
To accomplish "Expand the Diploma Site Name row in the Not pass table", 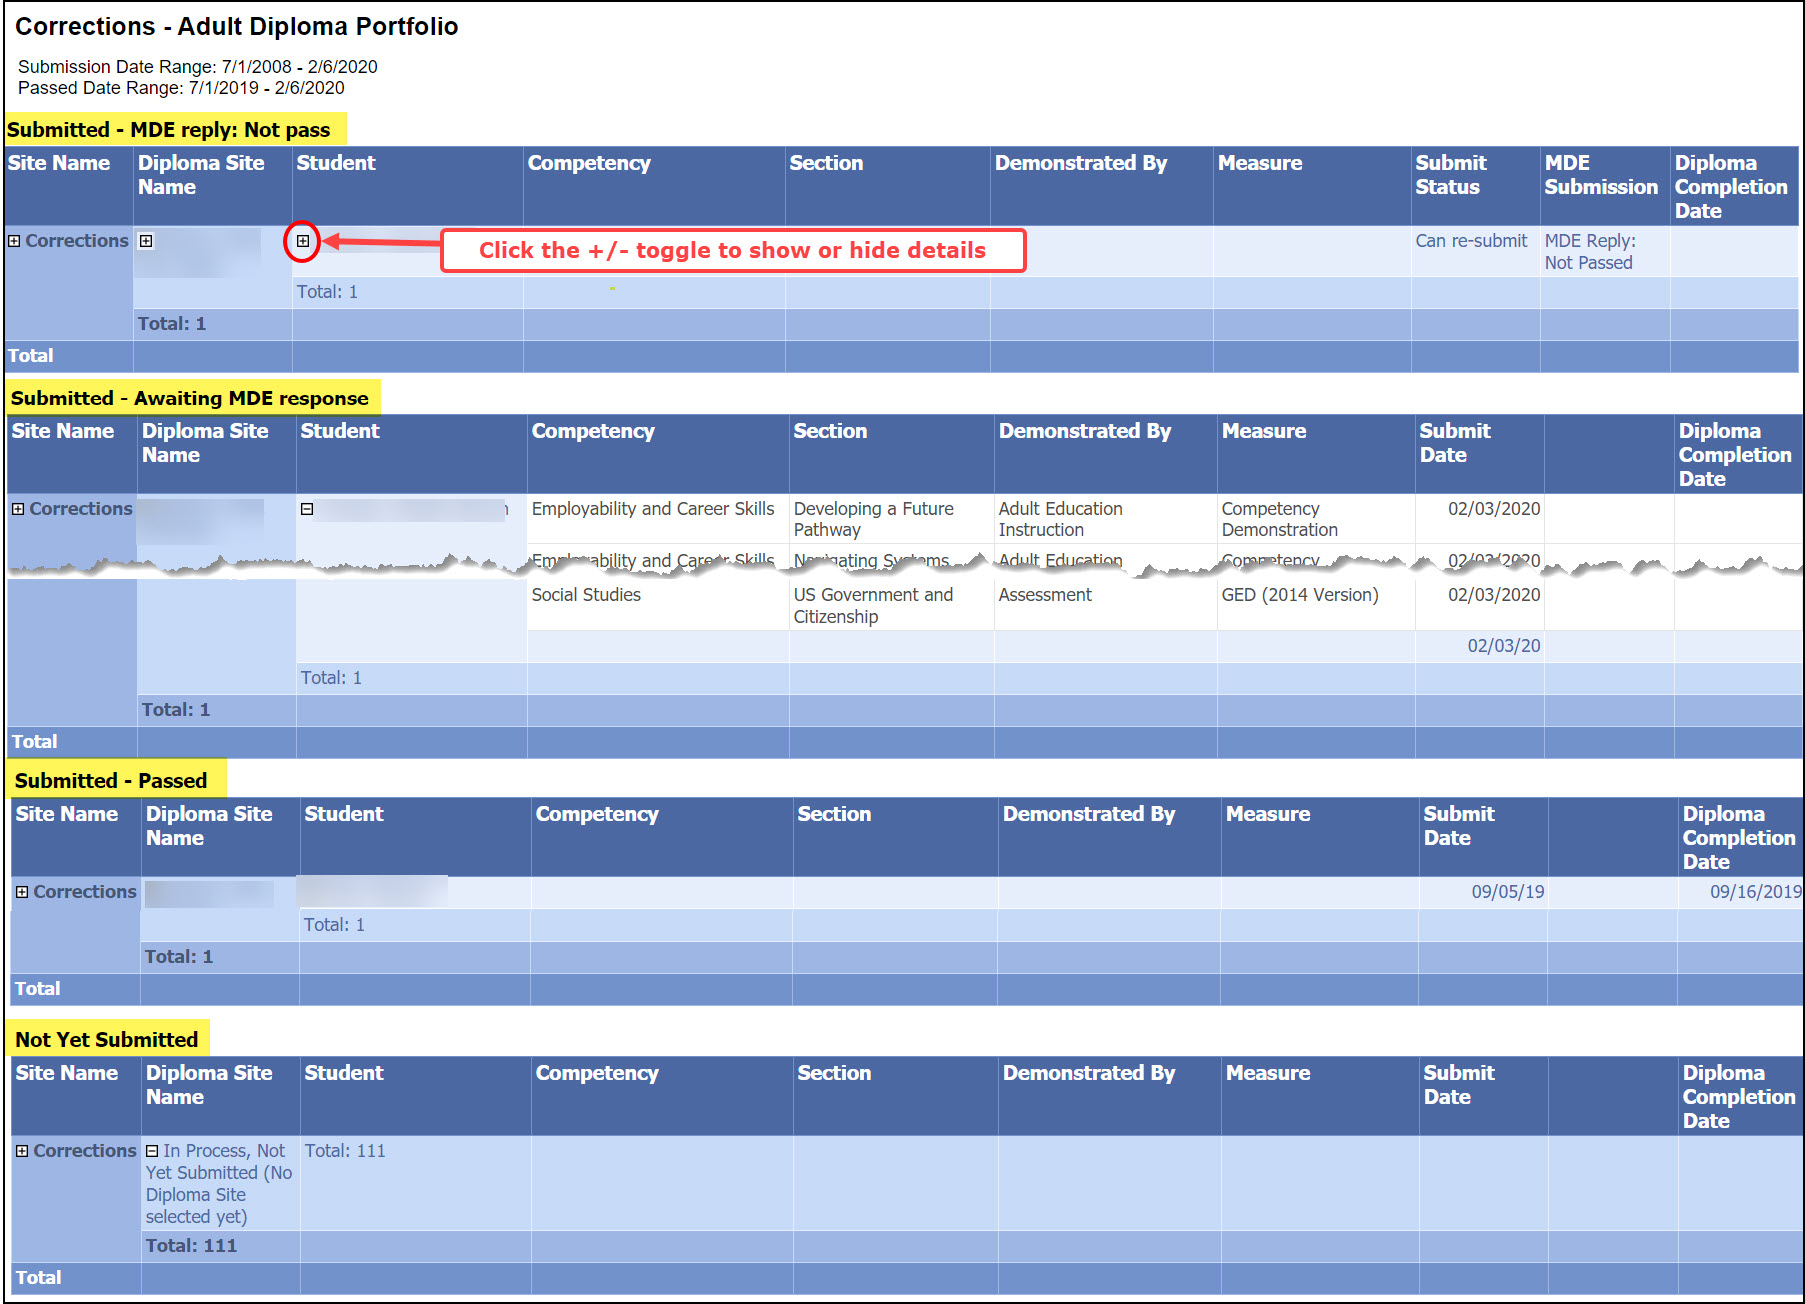I will (146, 241).
